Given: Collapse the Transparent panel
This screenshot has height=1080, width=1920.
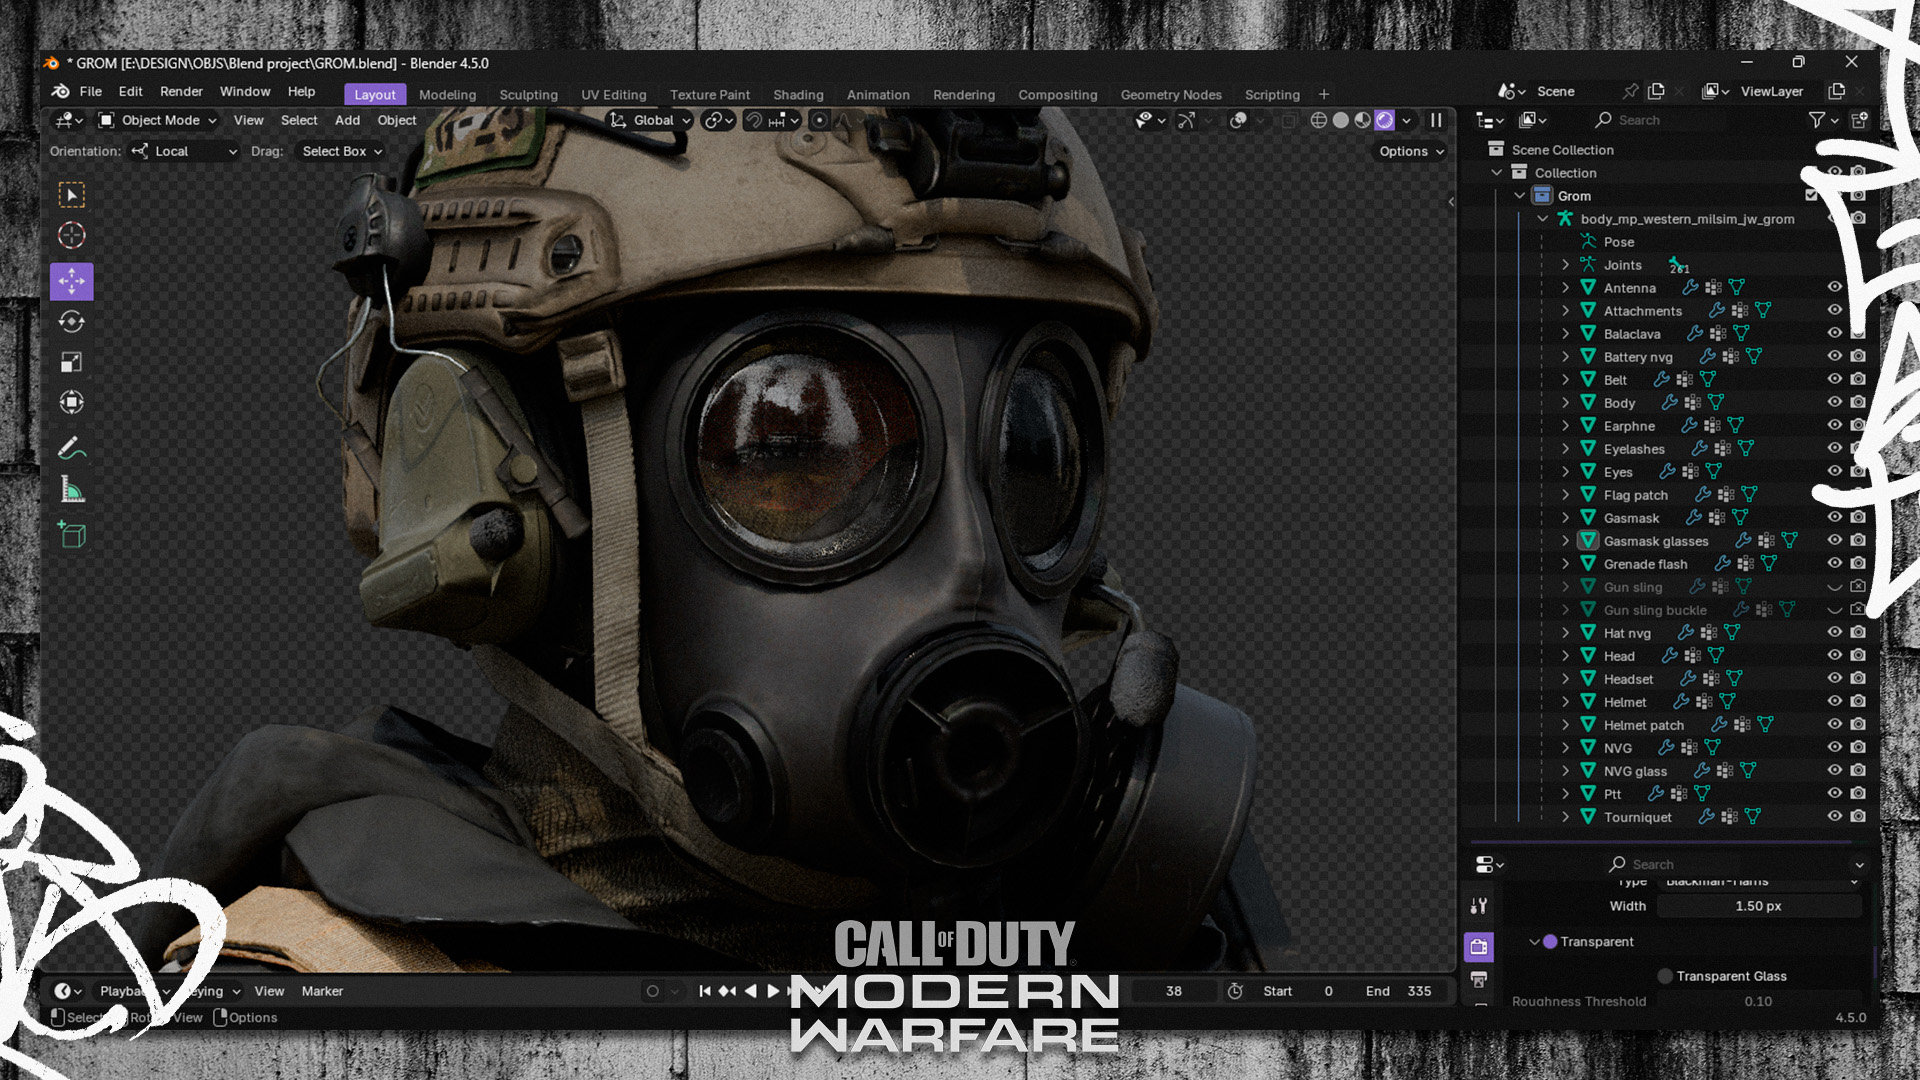Looking at the screenshot, I should coord(1534,942).
